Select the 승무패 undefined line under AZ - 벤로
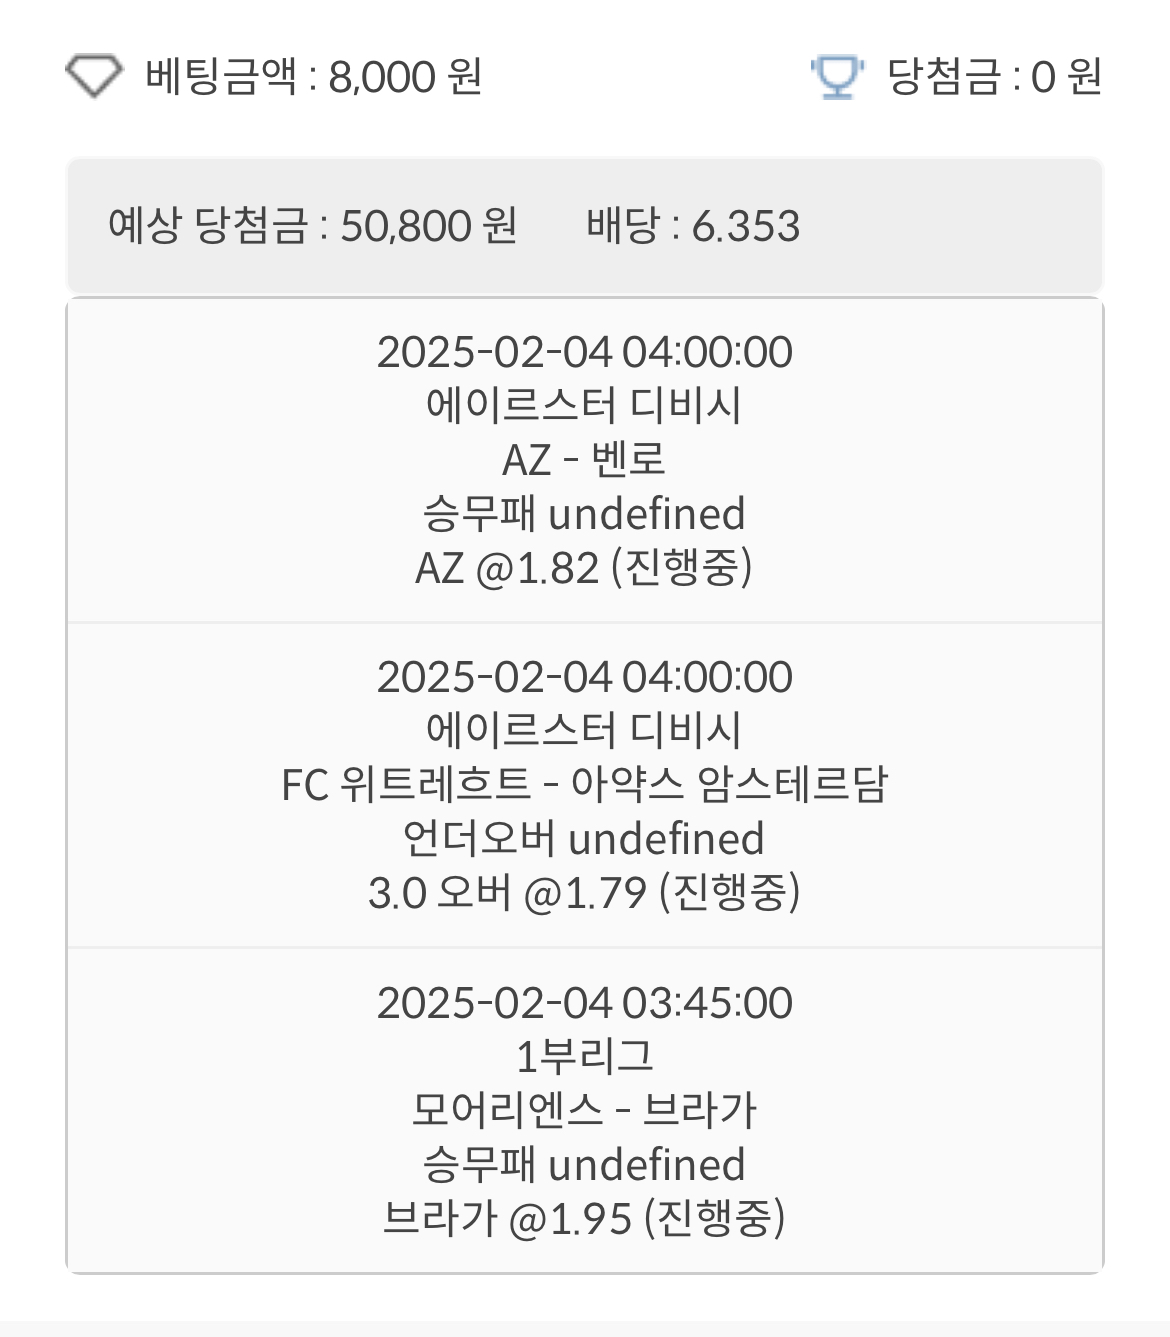The width and height of the screenshot is (1170, 1337). pos(584,514)
